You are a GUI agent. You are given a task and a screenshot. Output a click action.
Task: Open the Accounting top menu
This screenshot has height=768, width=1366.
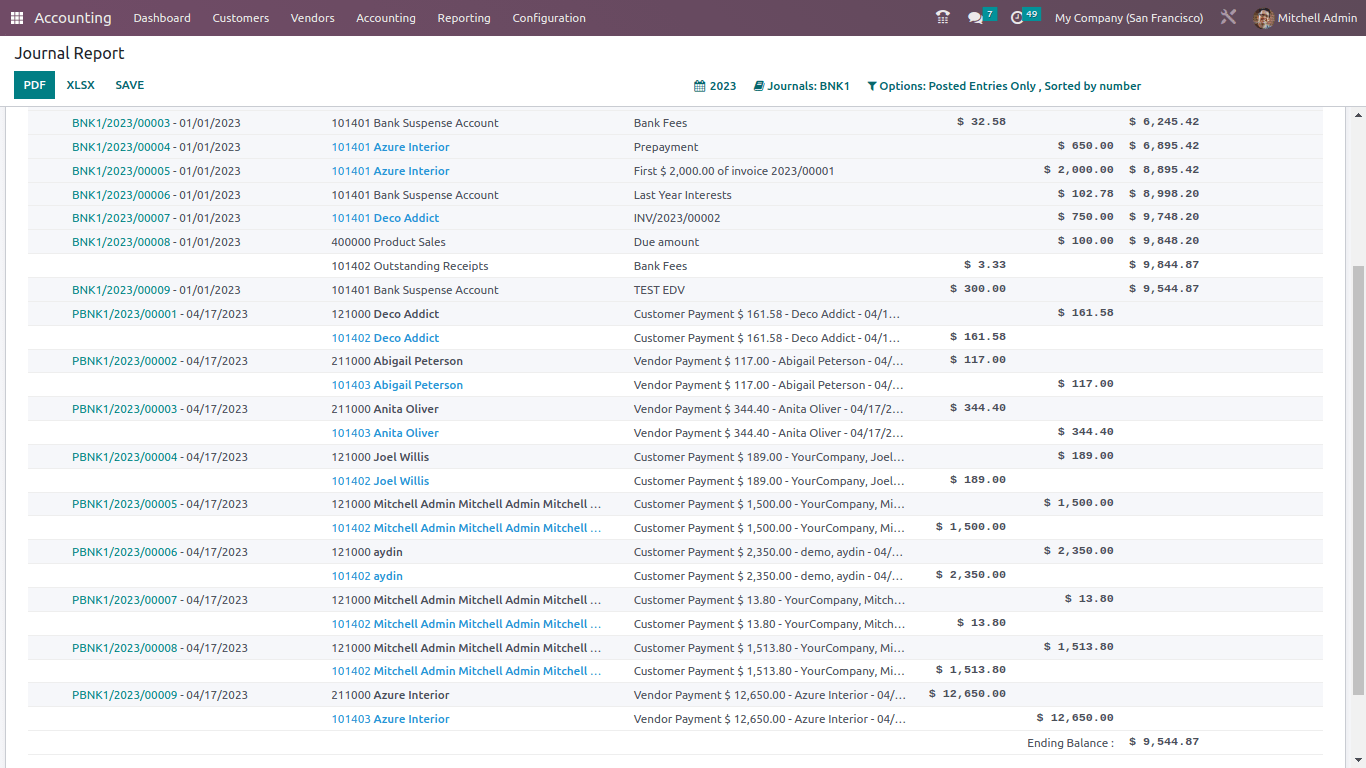coord(386,18)
